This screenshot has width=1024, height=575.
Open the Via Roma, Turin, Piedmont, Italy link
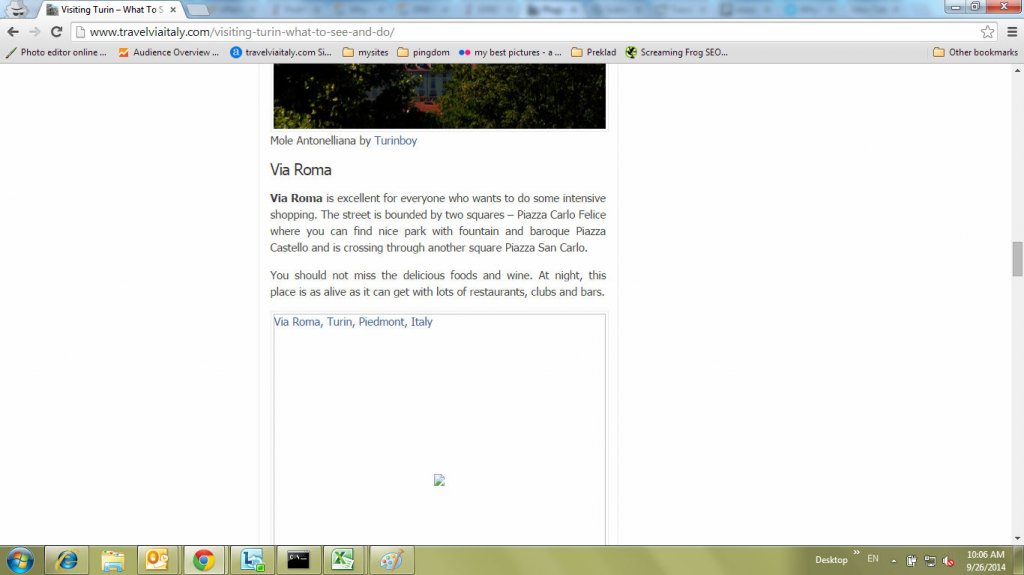[353, 321]
